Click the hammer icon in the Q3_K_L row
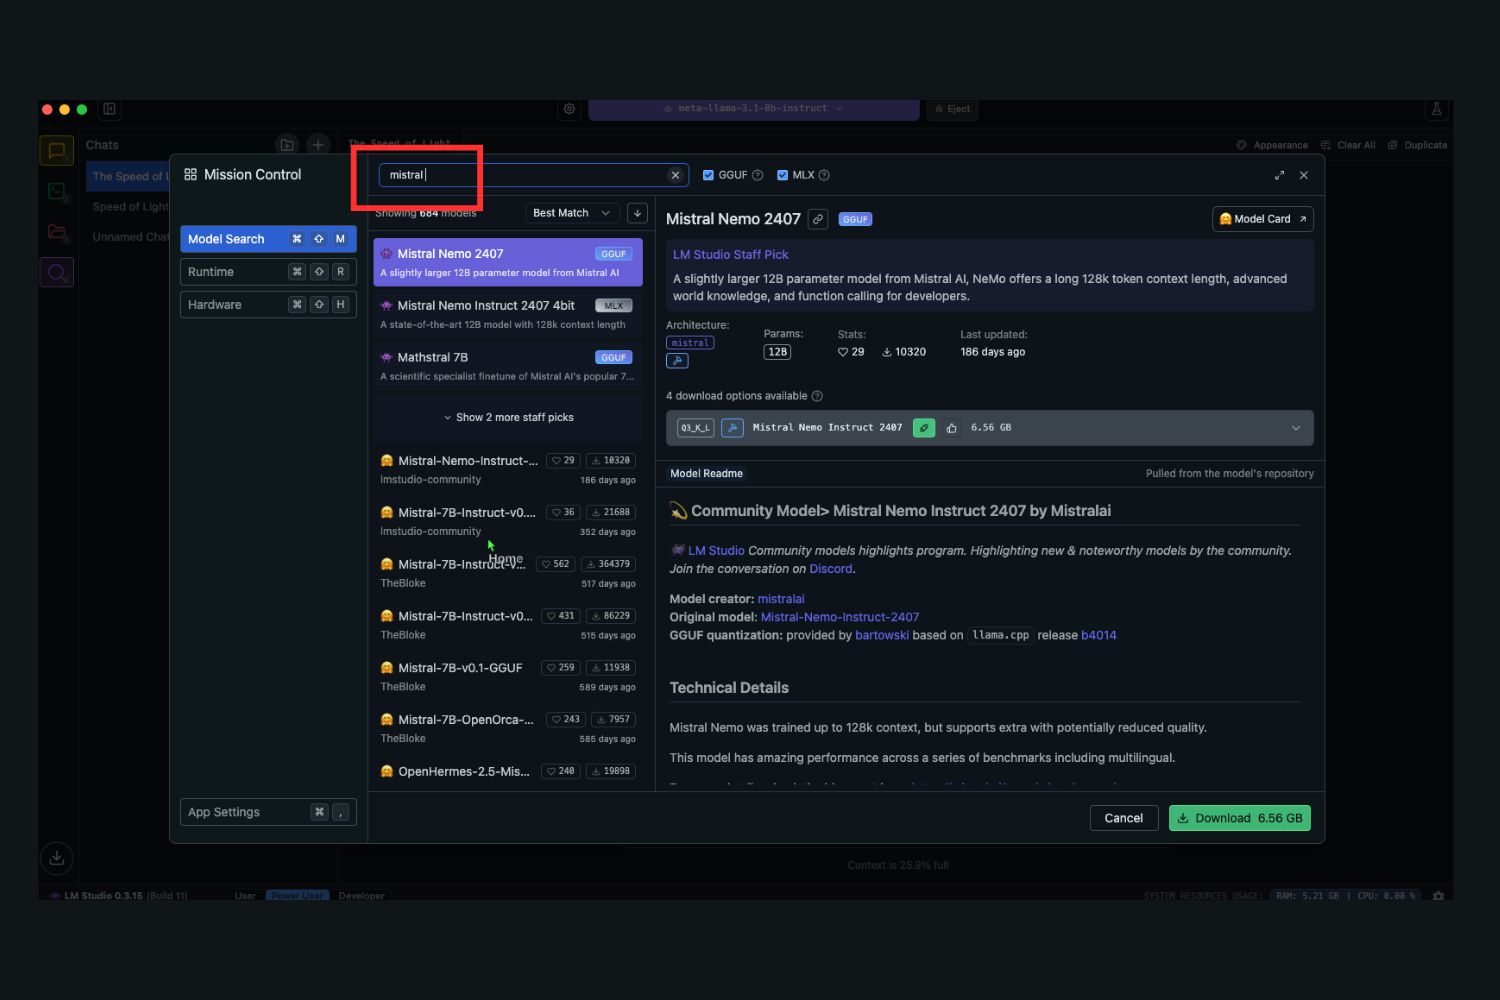The width and height of the screenshot is (1500, 1000). [732, 428]
